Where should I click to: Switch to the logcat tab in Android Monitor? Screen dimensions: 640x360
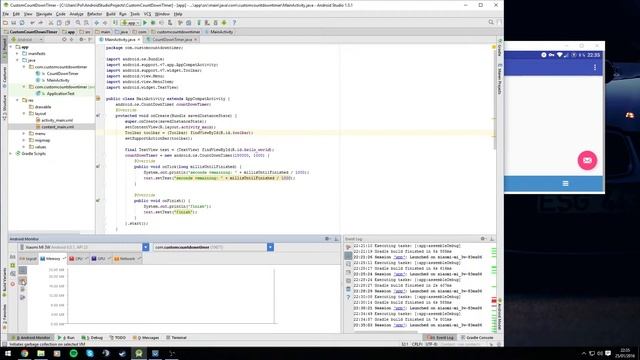click(28, 259)
